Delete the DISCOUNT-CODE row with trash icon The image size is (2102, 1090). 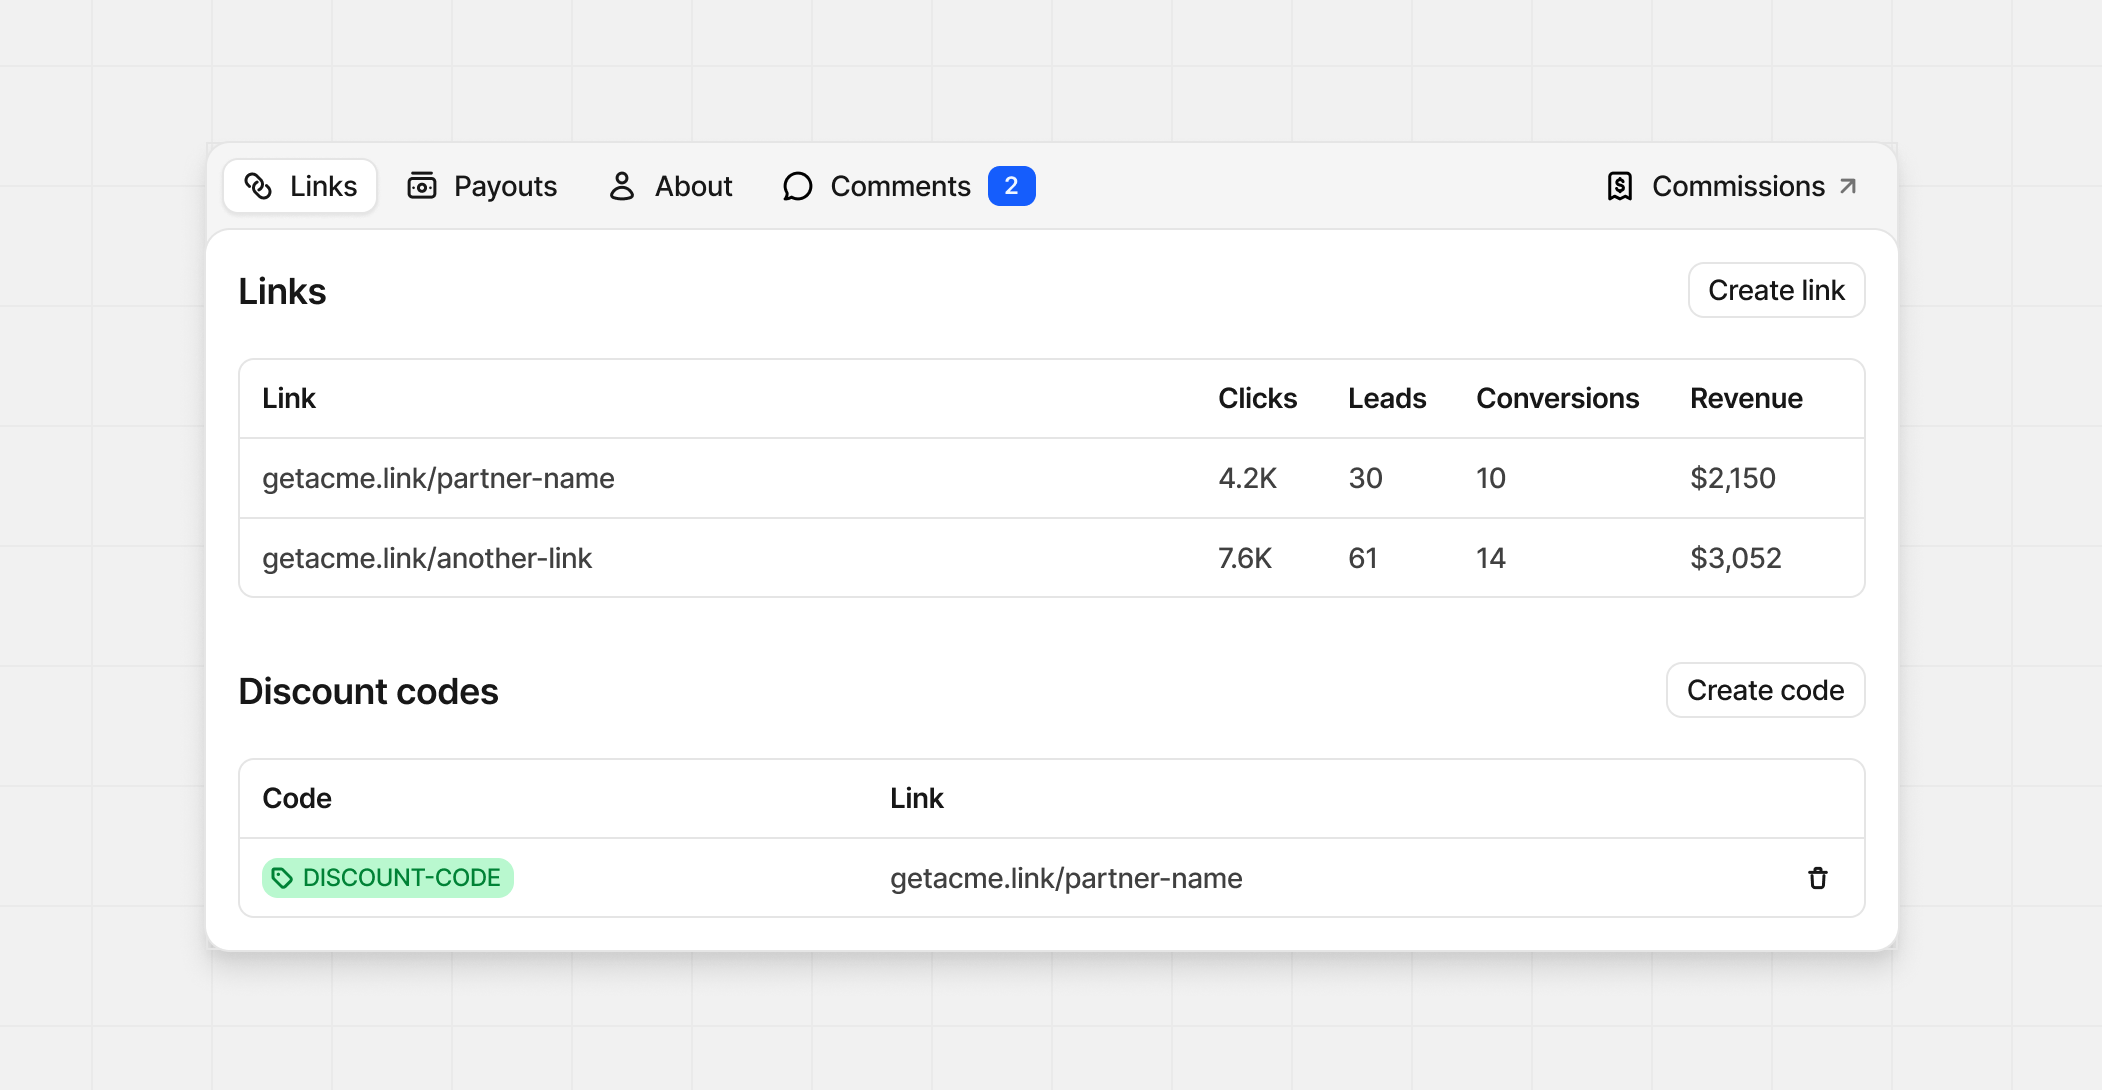point(1817,878)
